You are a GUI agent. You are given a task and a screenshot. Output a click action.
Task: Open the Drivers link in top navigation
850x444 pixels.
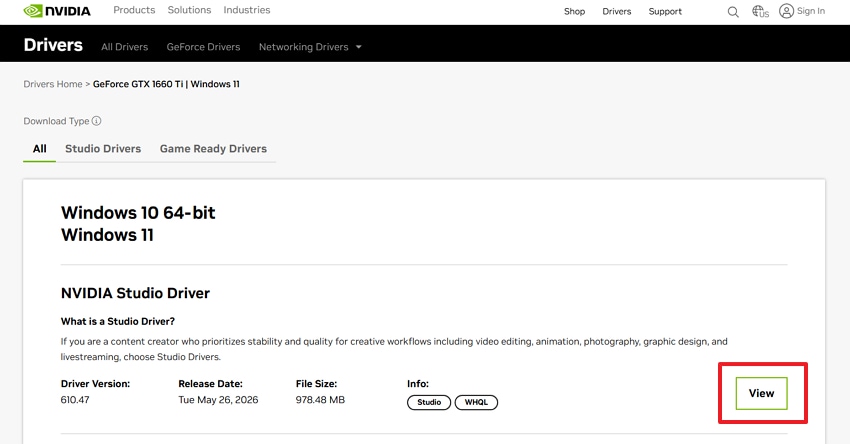pos(617,11)
